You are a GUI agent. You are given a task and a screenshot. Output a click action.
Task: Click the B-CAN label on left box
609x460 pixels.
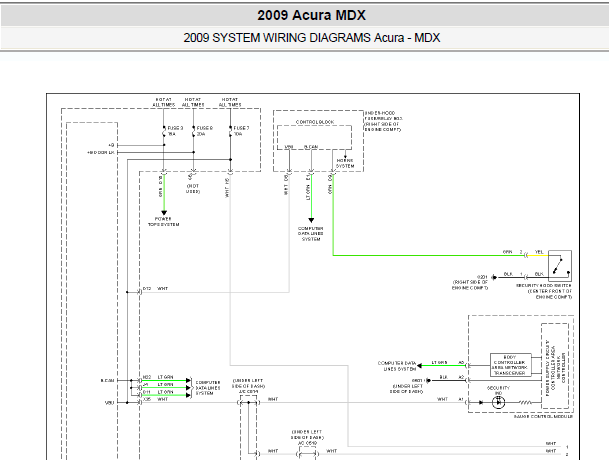tap(108, 381)
